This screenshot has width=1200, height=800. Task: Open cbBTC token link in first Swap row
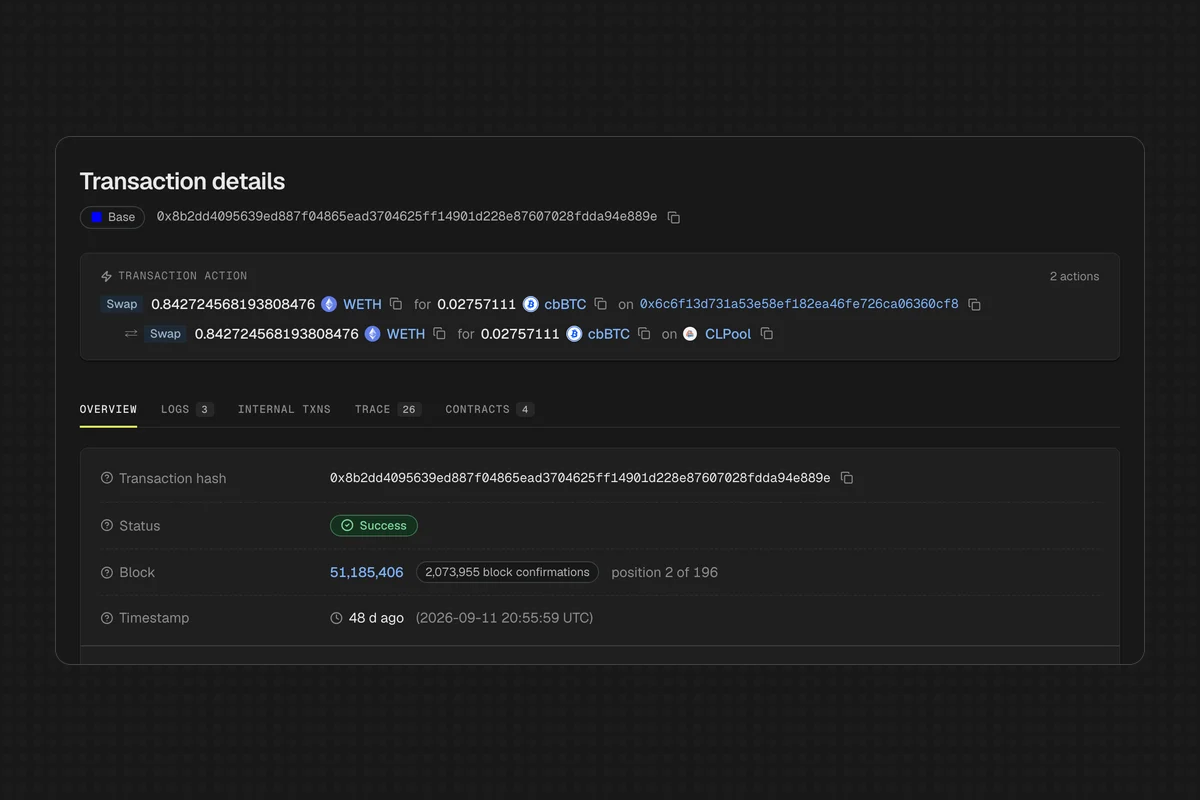pyautogui.click(x=566, y=304)
